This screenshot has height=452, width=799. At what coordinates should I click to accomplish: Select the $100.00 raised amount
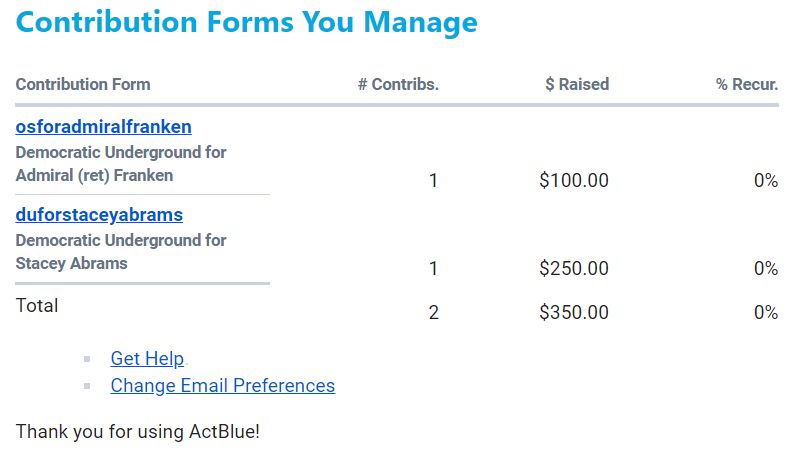[574, 181]
